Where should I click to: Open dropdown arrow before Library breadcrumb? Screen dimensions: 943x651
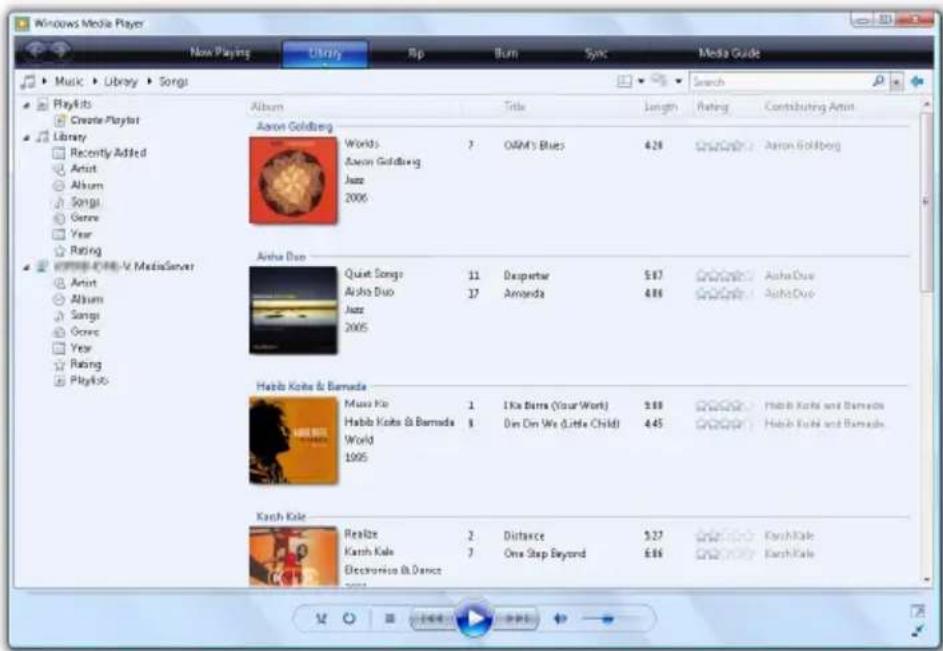[95, 81]
